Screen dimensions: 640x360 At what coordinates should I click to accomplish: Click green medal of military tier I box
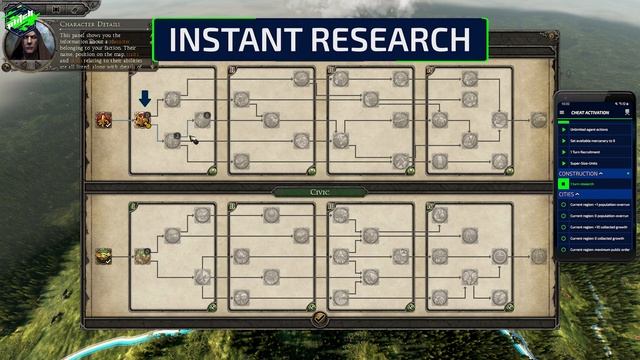coord(212,171)
